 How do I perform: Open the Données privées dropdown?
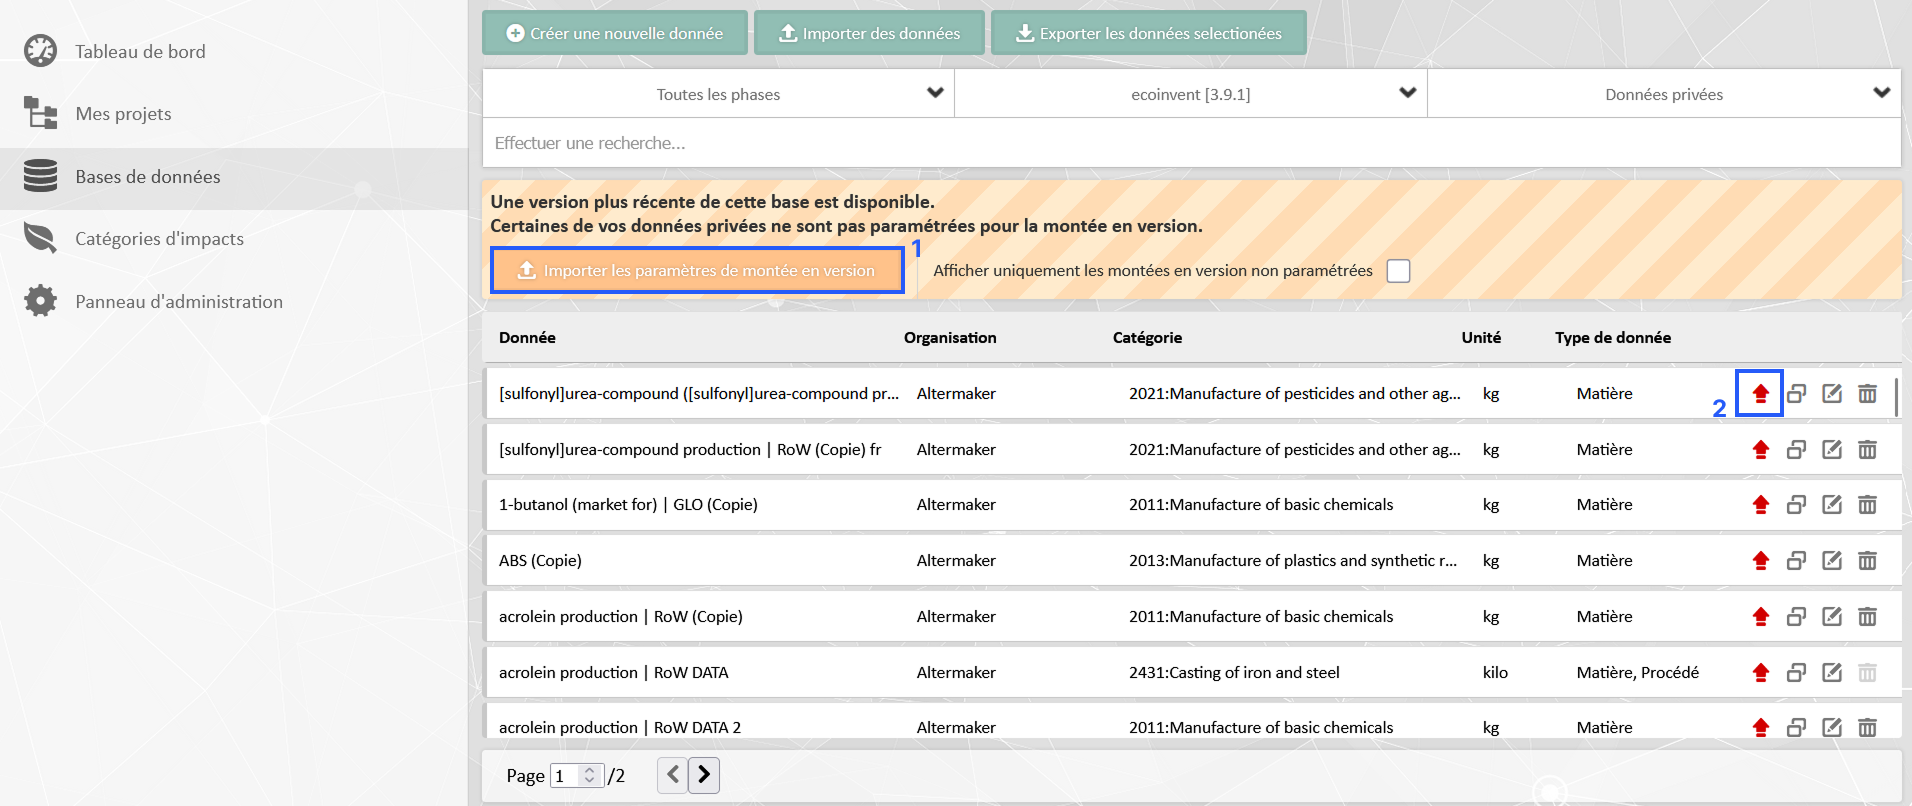(x=1664, y=94)
